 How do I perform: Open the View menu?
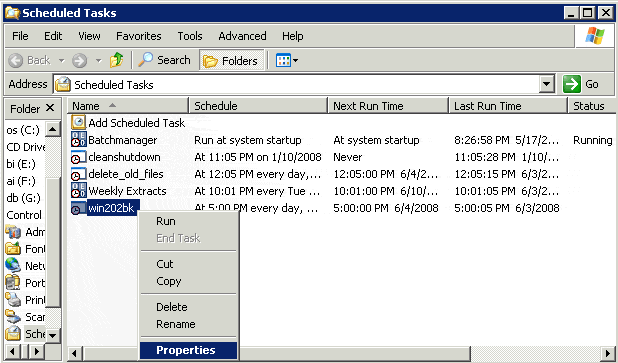pos(89,36)
